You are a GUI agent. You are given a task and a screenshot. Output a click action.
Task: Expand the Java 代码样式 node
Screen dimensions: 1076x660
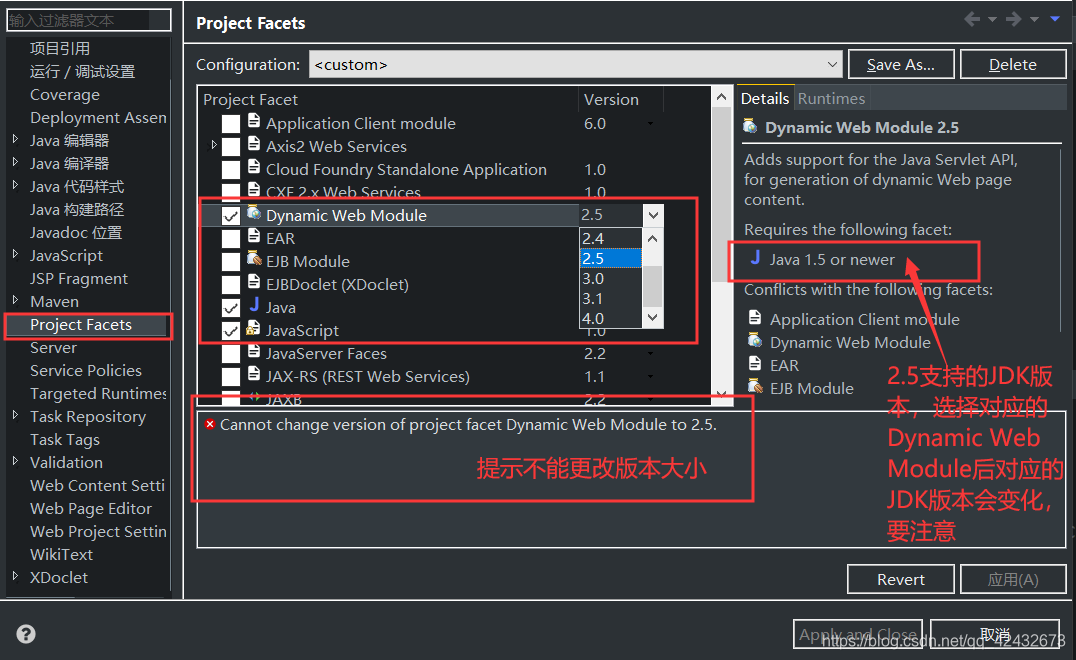[16, 185]
